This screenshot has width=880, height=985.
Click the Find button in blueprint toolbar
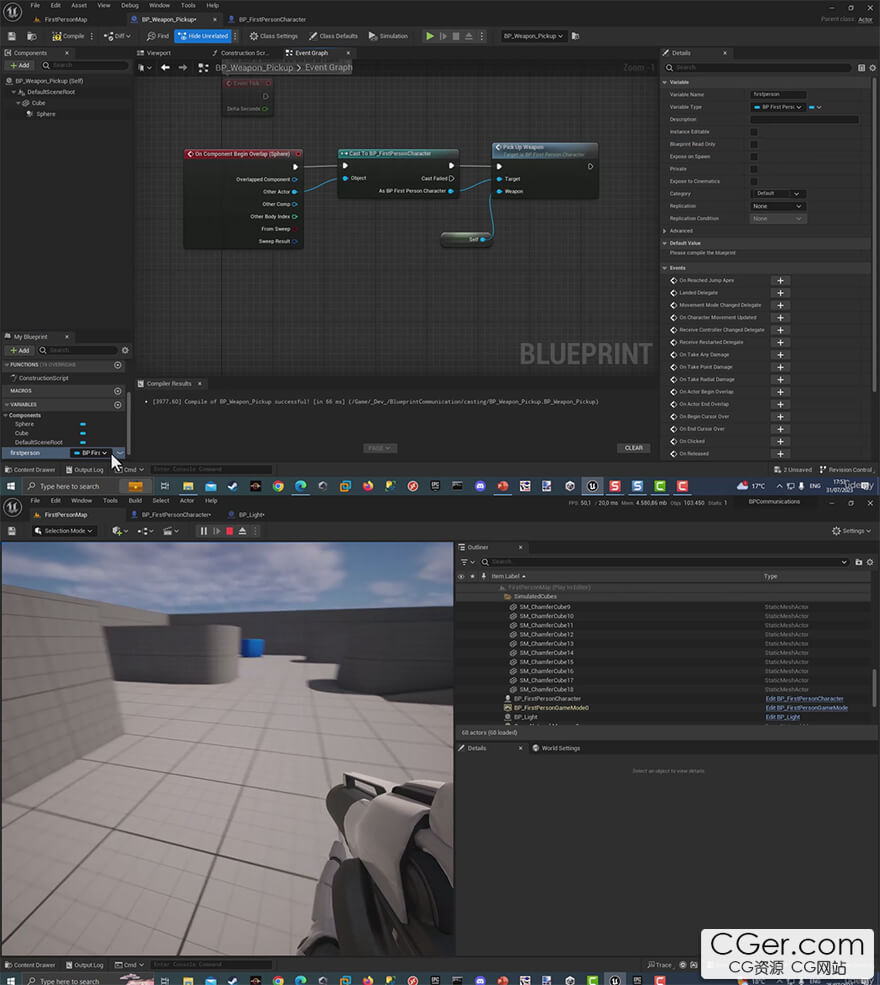click(158, 36)
